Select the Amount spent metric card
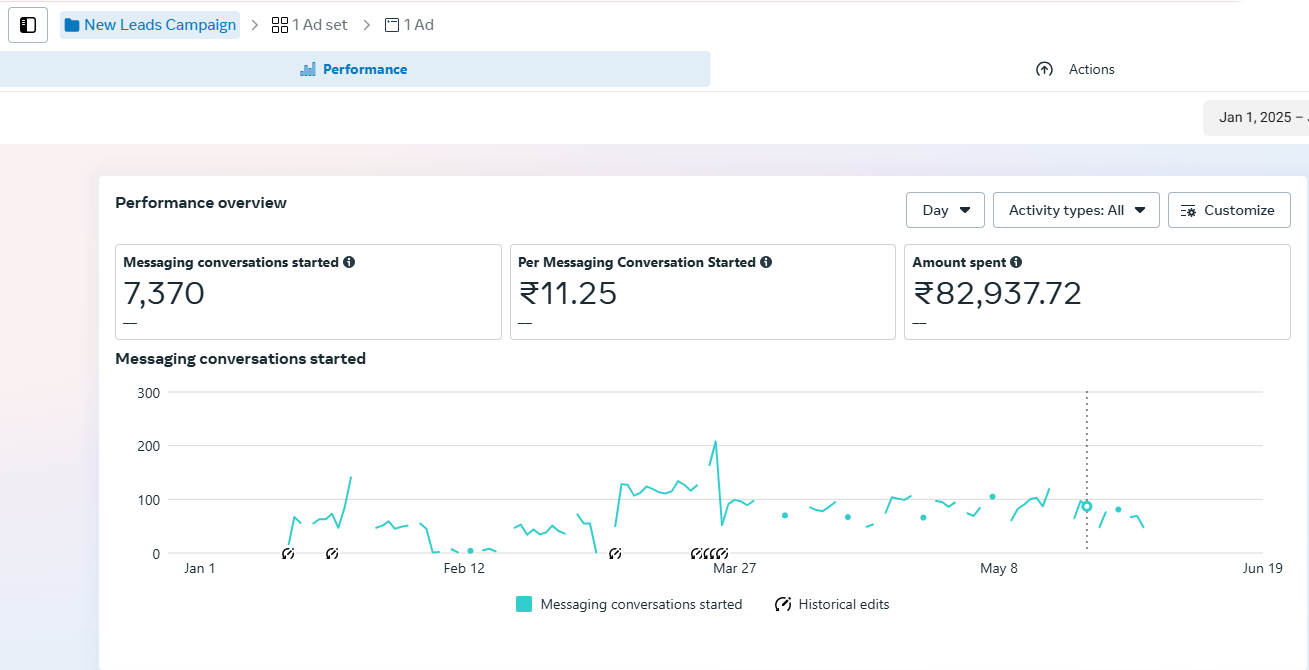Screen dimensions: 1309x670 tap(1096, 292)
